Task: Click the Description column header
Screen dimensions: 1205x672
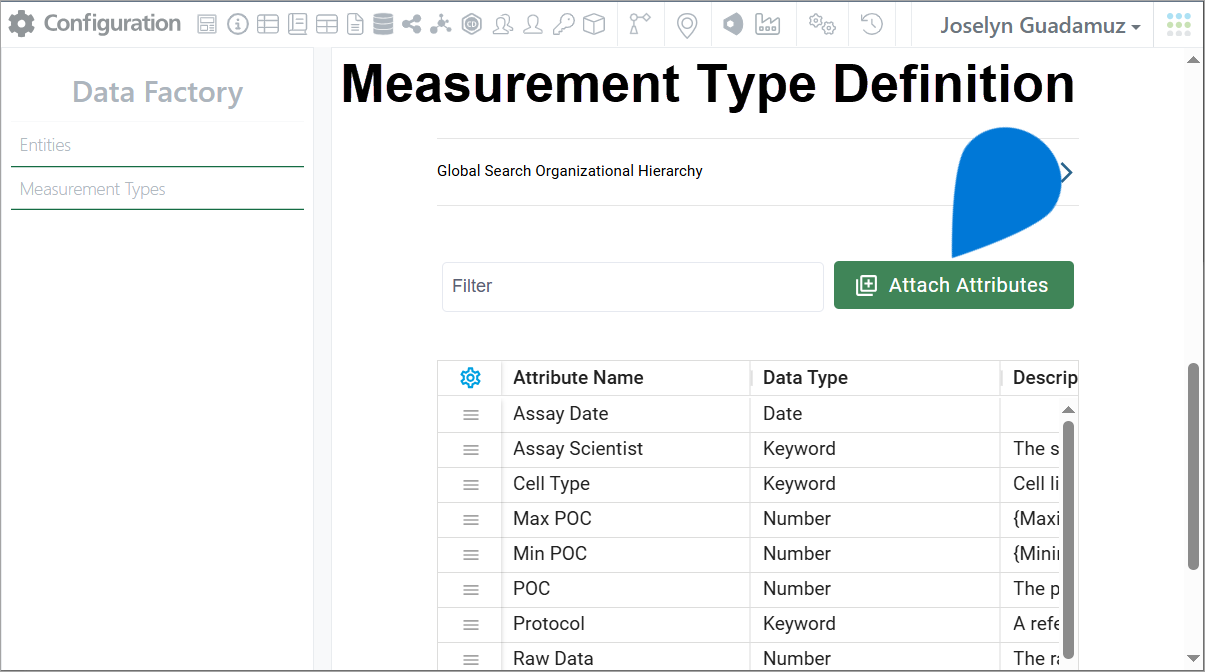Action: pos(1045,378)
